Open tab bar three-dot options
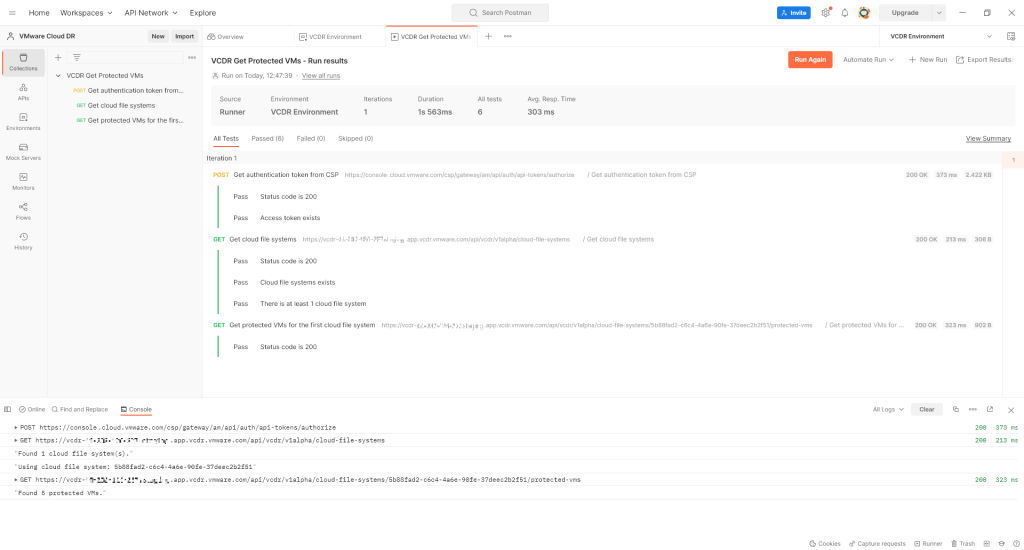Viewport: 1024px width, 550px height. click(507, 37)
